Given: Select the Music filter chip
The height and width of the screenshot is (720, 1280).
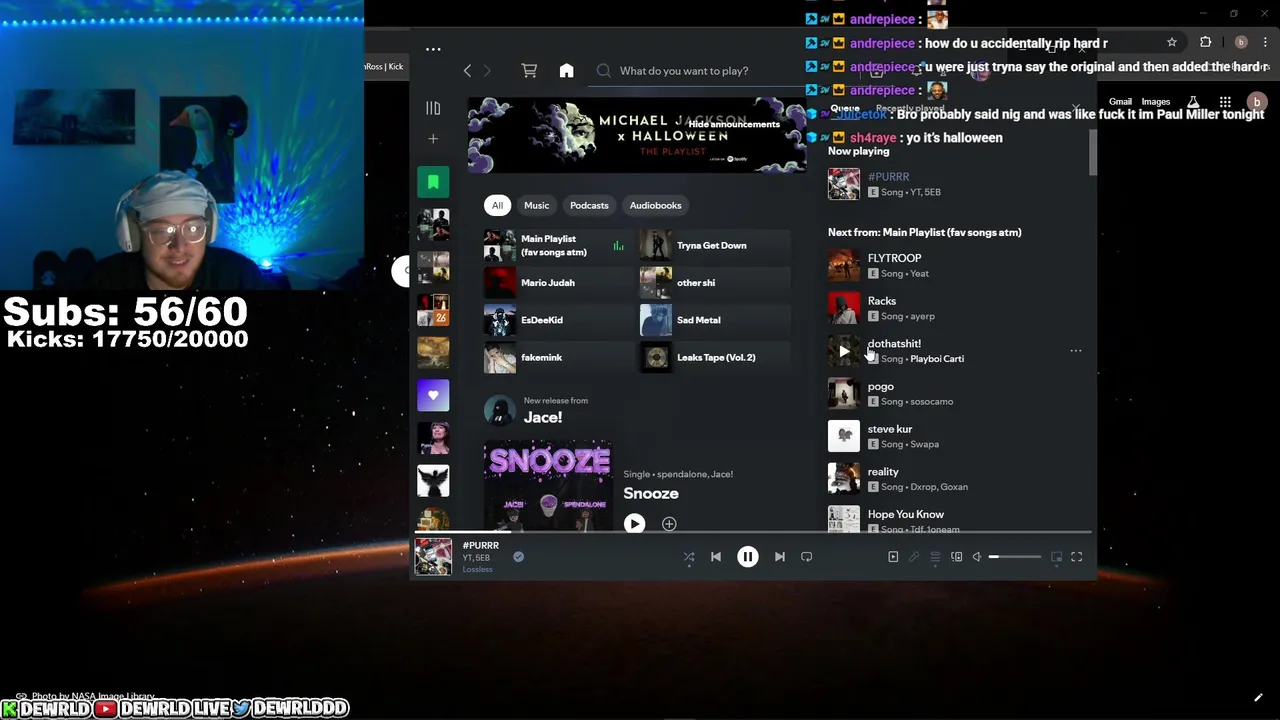Looking at the screenshot, I should (536, 205).
